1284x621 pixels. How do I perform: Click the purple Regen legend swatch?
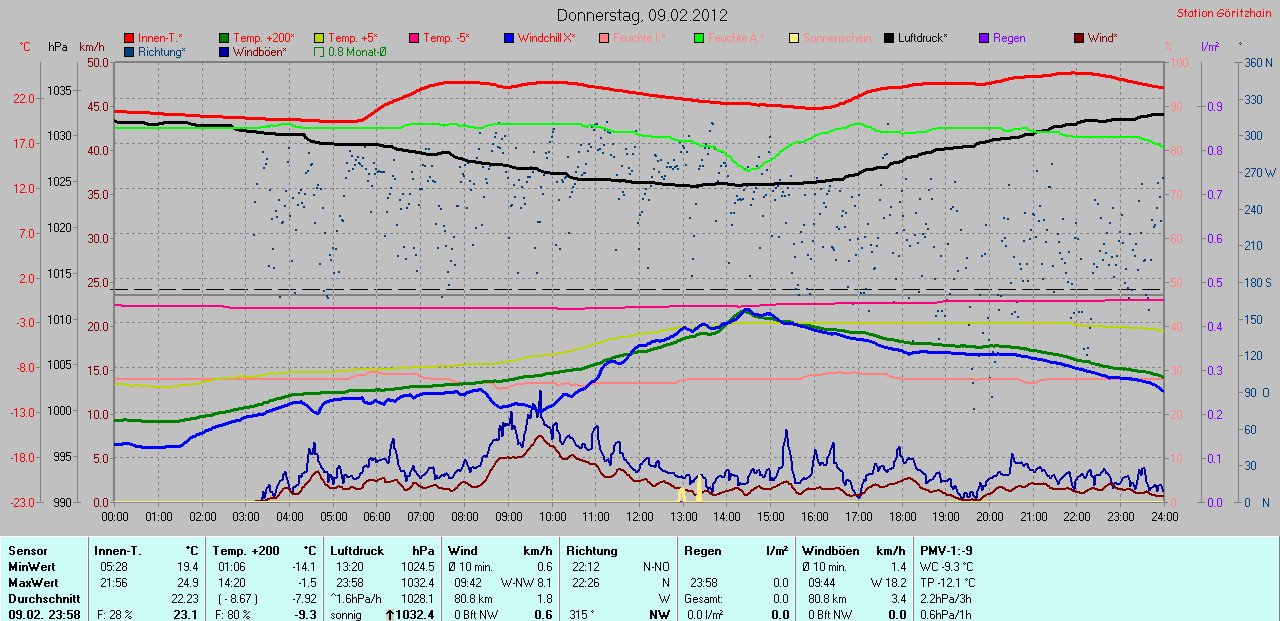(983, 38)
